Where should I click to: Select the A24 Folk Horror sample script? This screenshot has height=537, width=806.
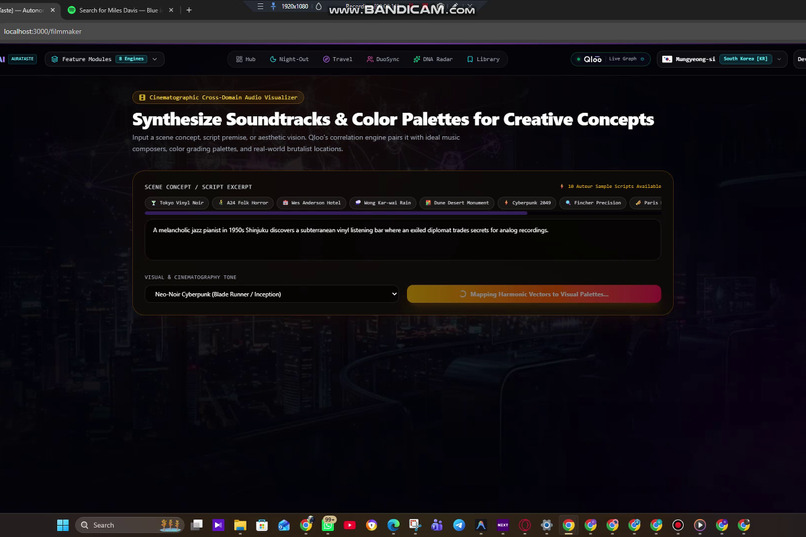pyautogui.click(x=243, y=203)
